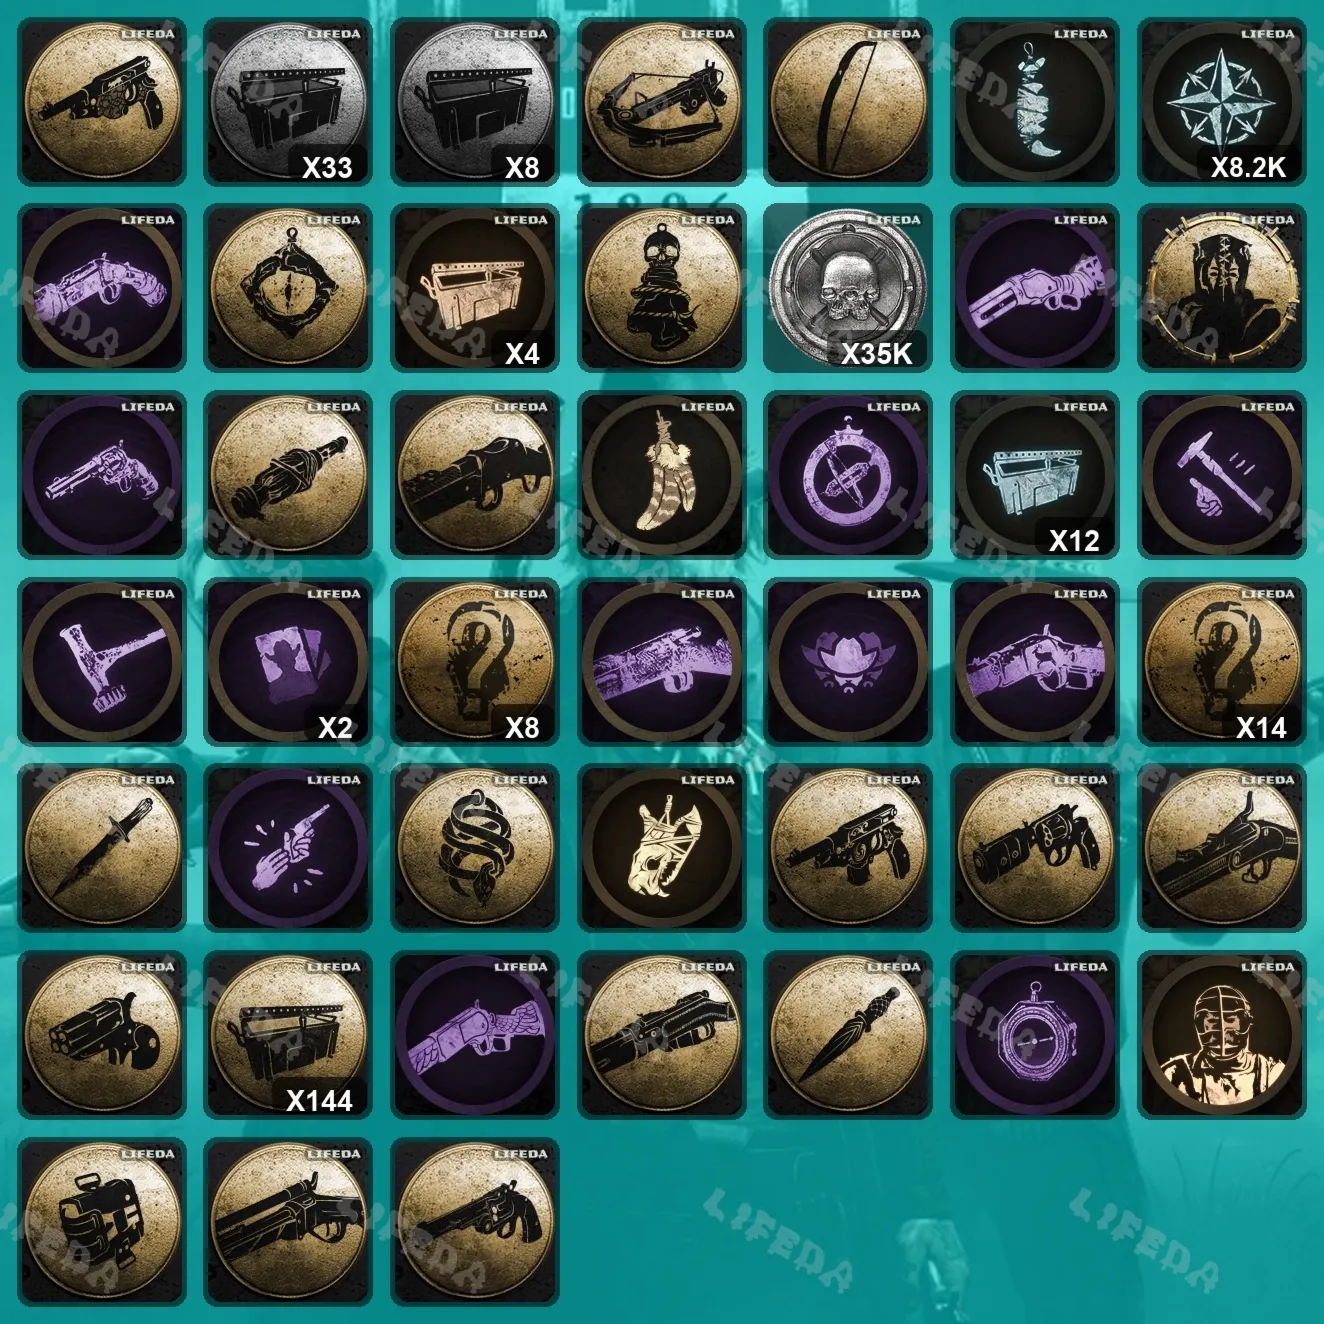
Task: Open the chest tile labeled X144
Action: tap(288, 1035)
